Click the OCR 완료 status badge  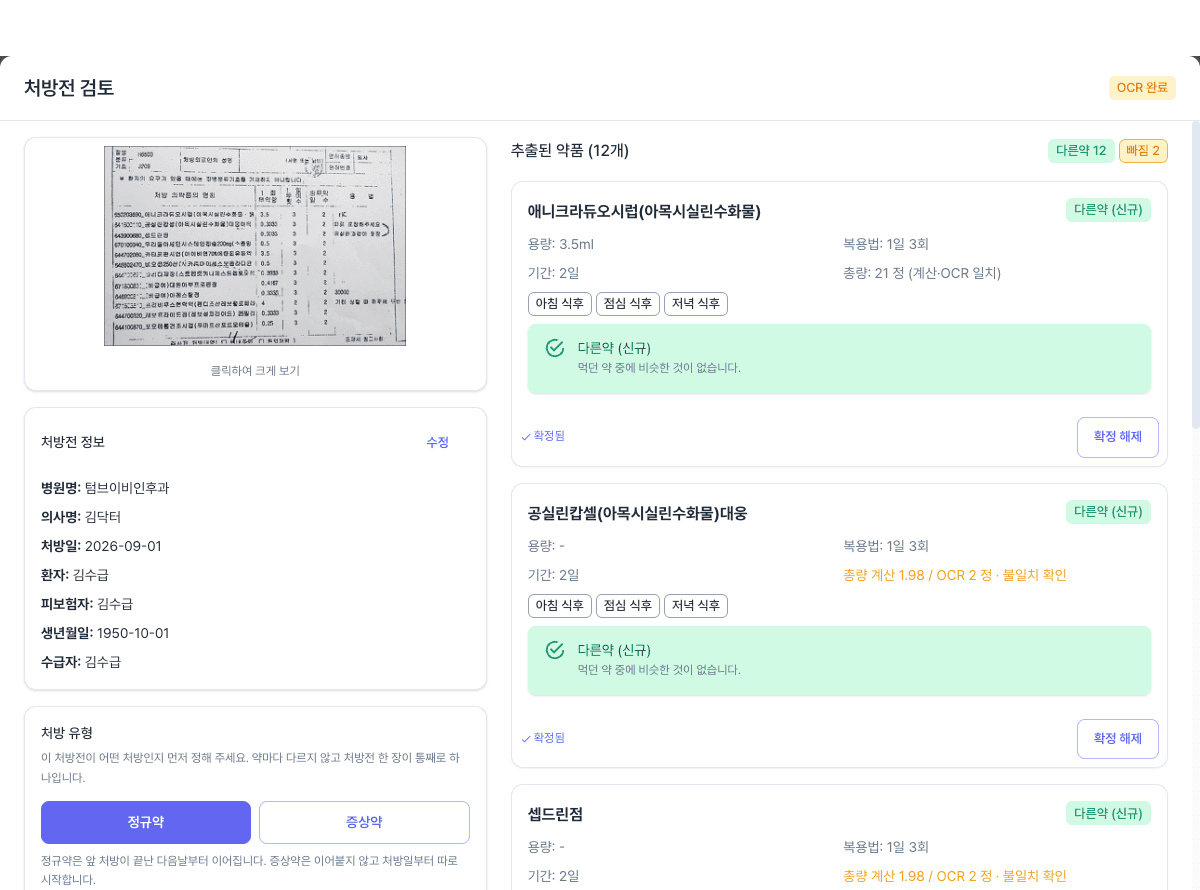1142,88
